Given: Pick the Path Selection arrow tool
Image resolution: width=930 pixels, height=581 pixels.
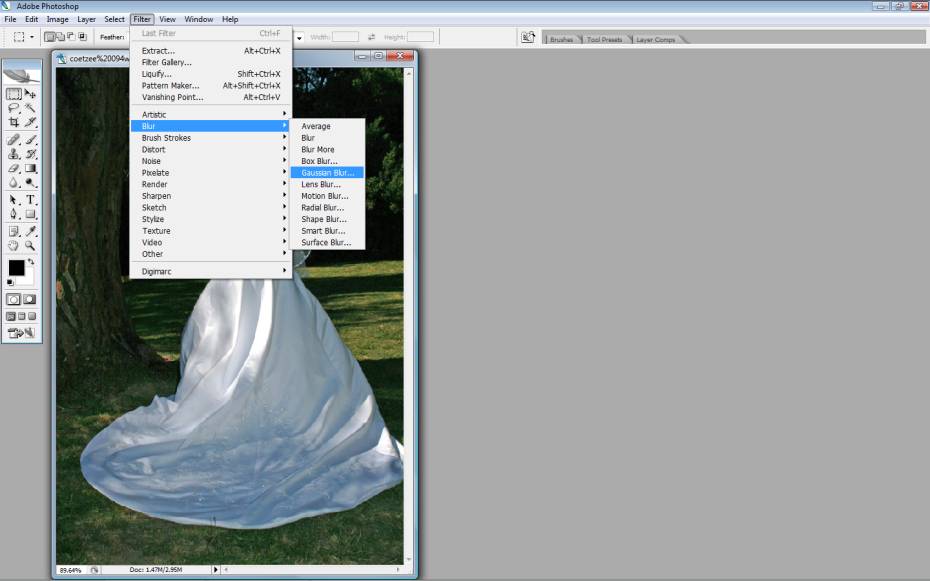Looking at the screenshot, I should [x=14, y=200].
